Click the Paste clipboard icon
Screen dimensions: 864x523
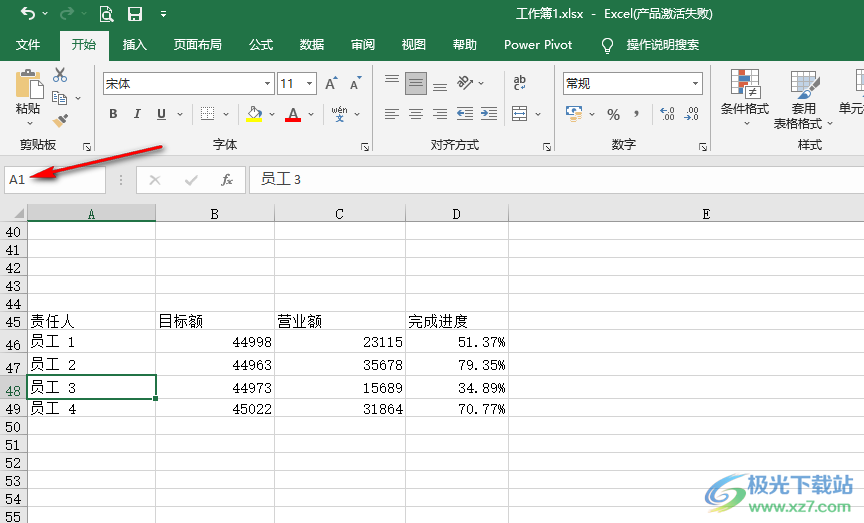[29, 84]
